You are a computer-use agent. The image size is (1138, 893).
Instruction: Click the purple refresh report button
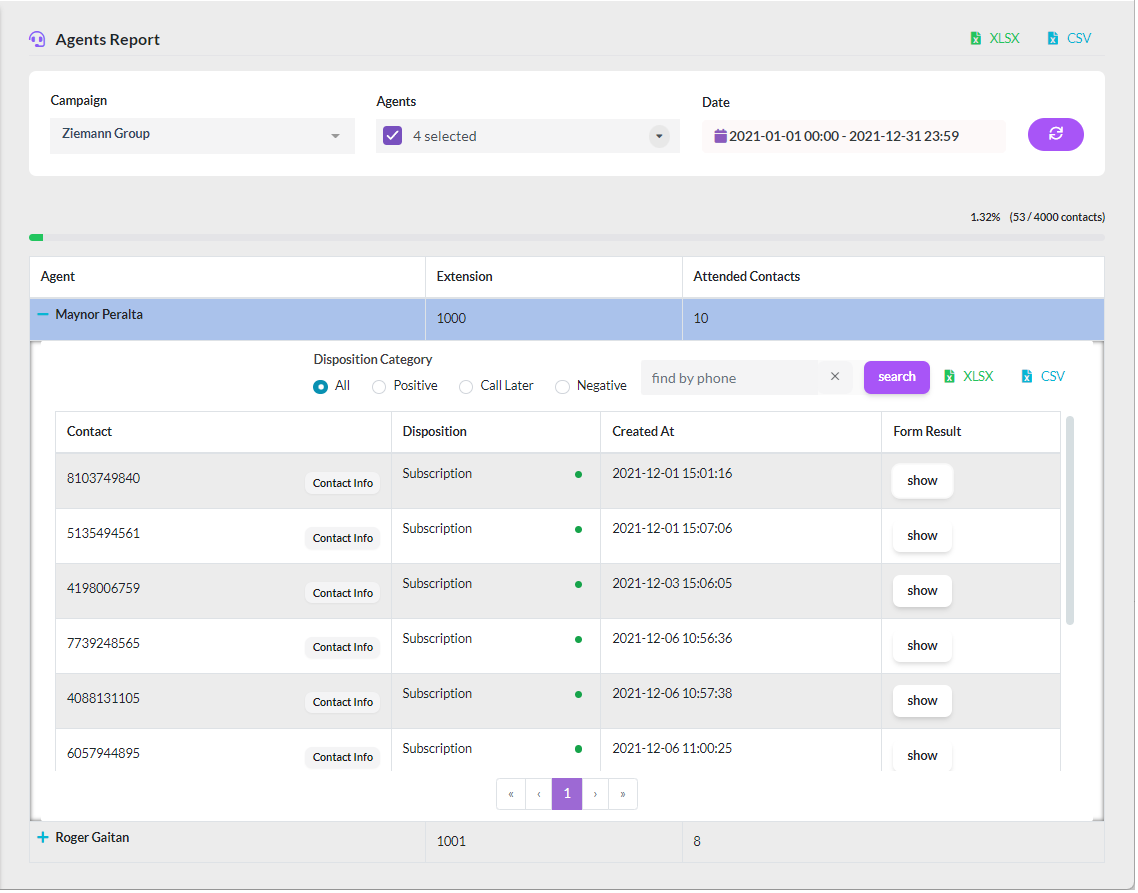click(1055, 134)
